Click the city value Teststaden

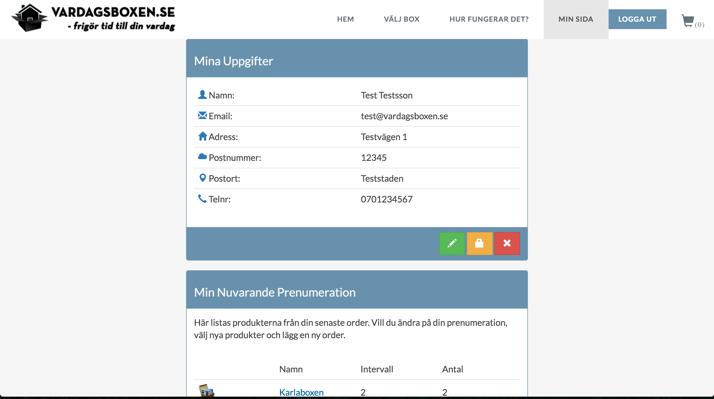(382, 179)
